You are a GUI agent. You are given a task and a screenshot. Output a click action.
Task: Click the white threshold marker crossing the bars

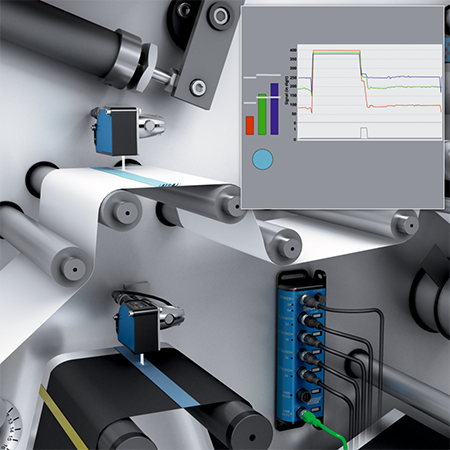pos(268,97)
